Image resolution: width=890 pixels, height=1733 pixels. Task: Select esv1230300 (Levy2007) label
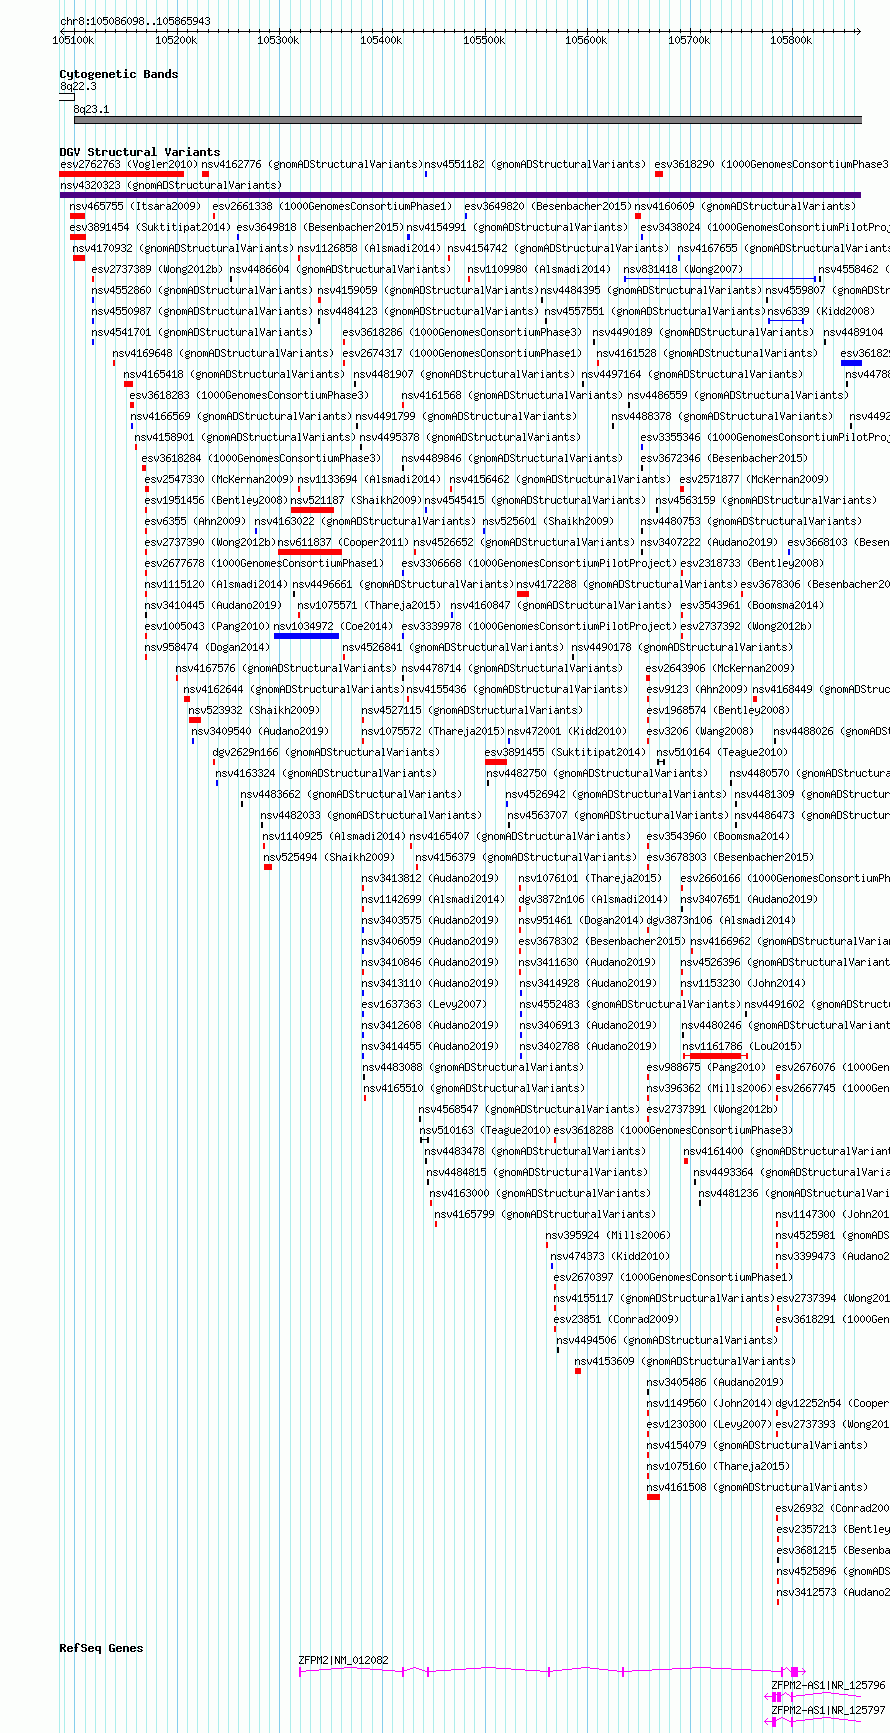click(709, 1424)
